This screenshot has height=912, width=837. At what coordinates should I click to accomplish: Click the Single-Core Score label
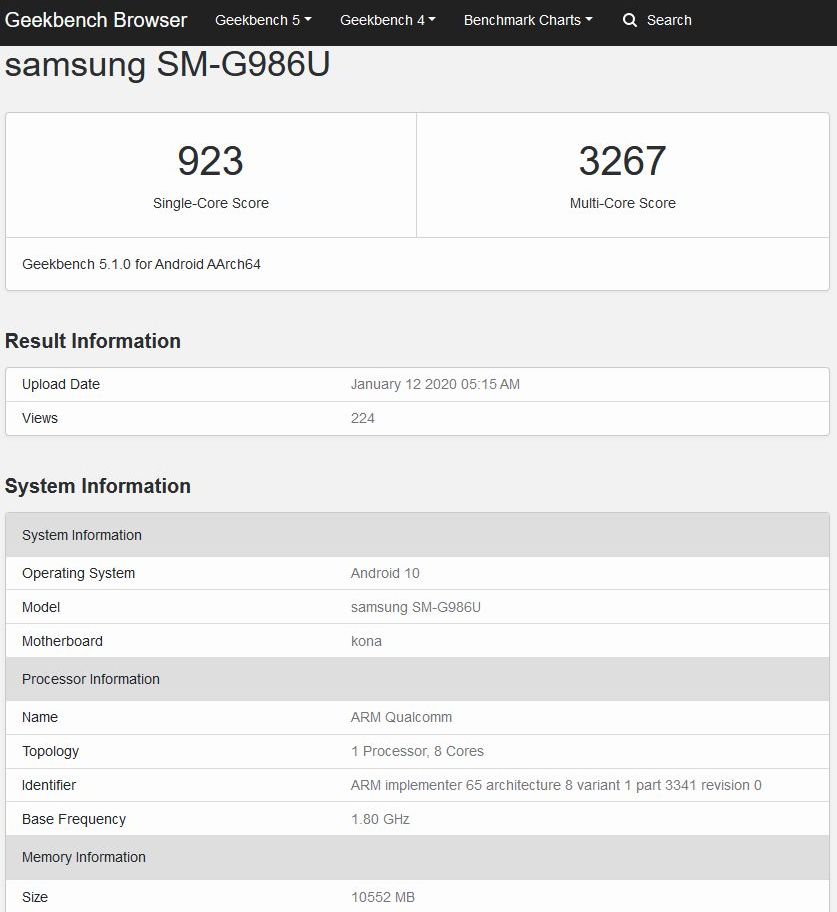pyautogui.click(x=210, y=203)
